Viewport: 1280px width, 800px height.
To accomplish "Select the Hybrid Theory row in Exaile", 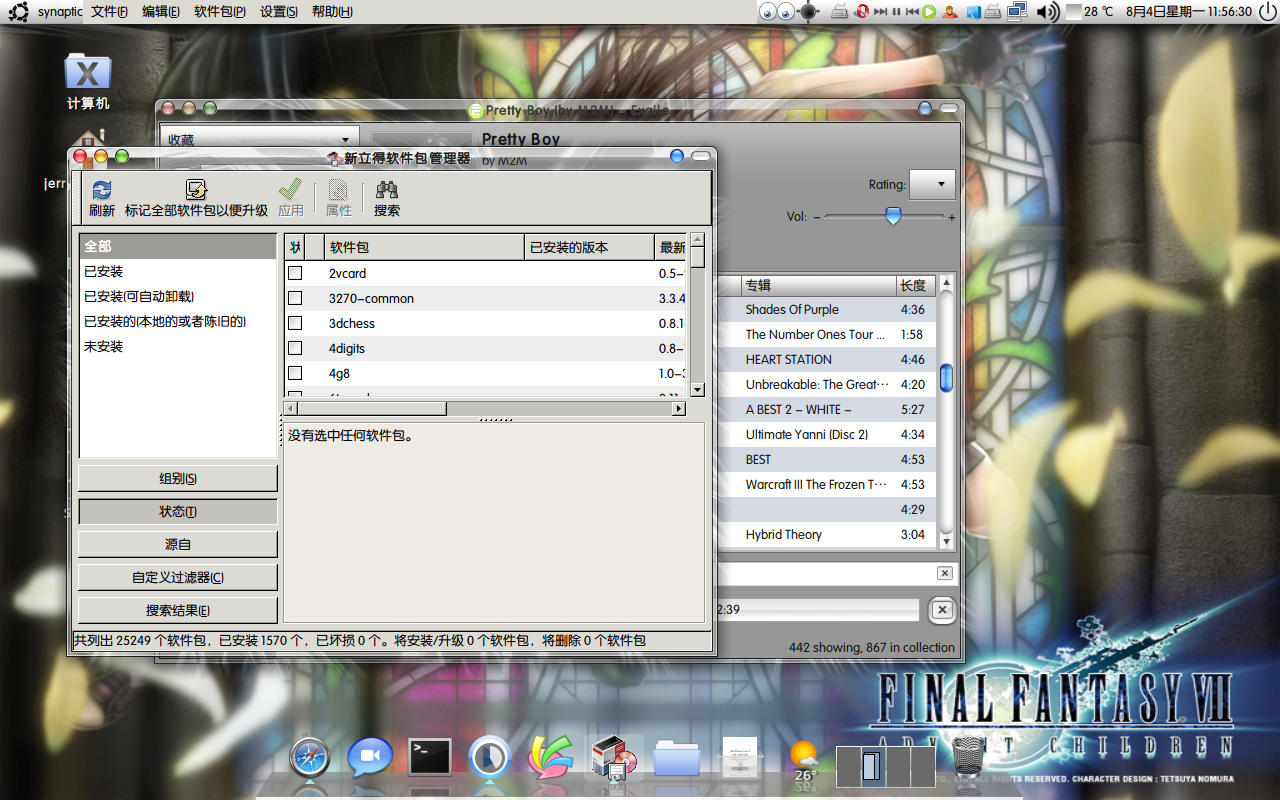I will click(x=827, y=534).
